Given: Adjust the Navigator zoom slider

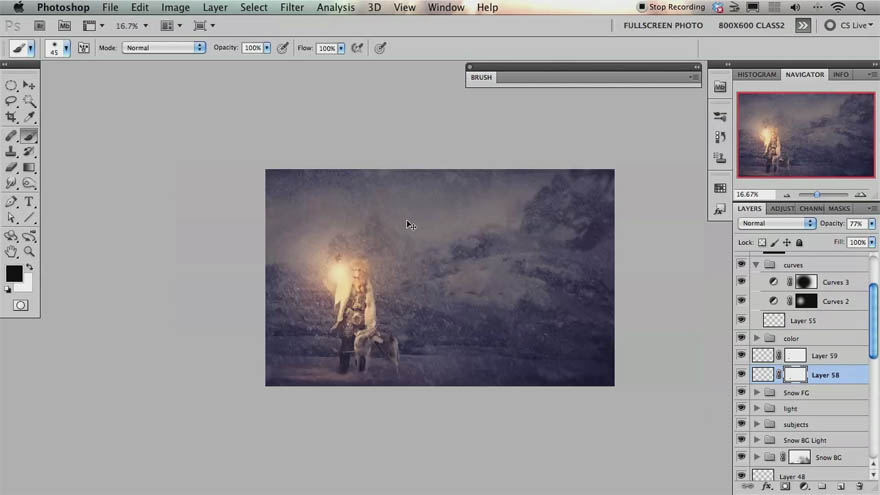Looking at the screenshot, I should coord(817,194).
